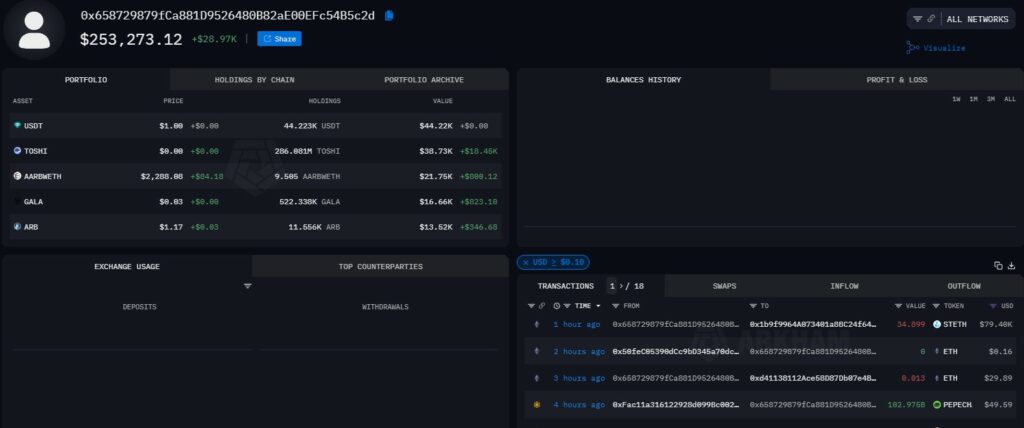
Task: Click the STETH token icon in first transaction
Action: click(x=937, y=324)
